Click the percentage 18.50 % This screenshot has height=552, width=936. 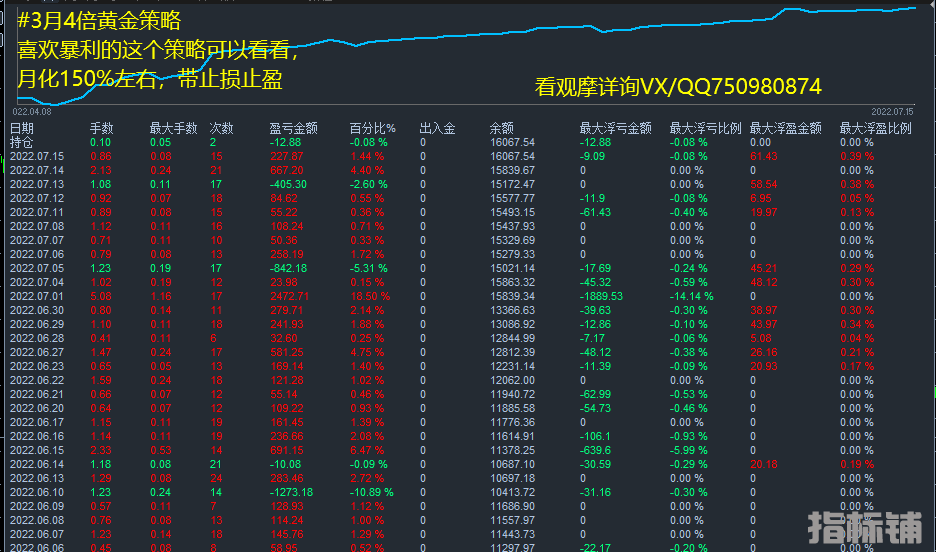[370, 297]
